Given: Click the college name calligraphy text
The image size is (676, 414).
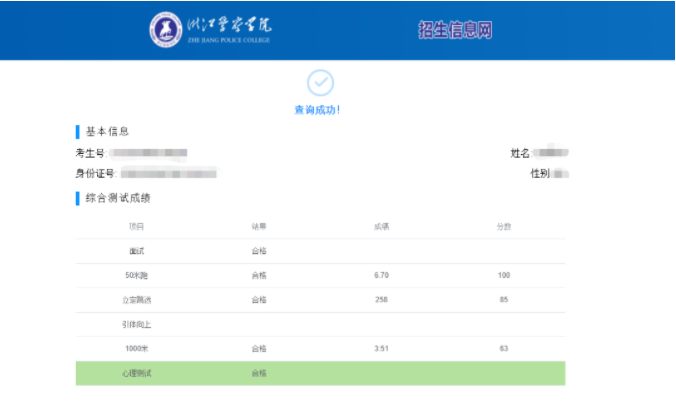Looking at the screenshot, I should pyautogui.click(x=229, y=26).
